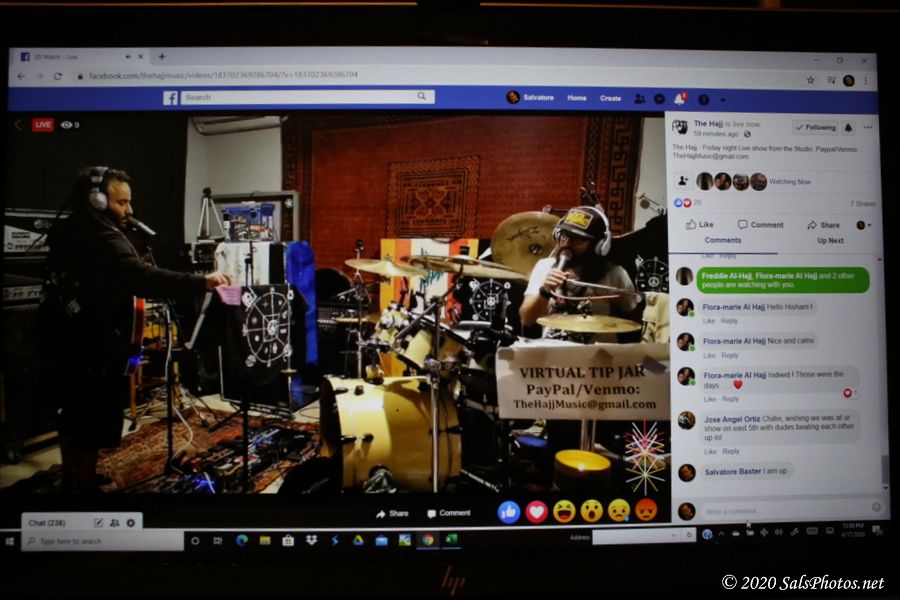Open the three-dot post options menu
This screenshot has width=900, height=600.
(x=868, y=127)
